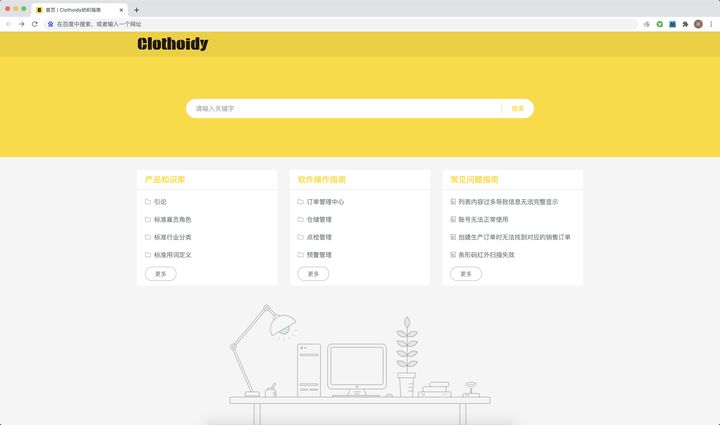Open 标准雇员角色 entry

[172, 219]
